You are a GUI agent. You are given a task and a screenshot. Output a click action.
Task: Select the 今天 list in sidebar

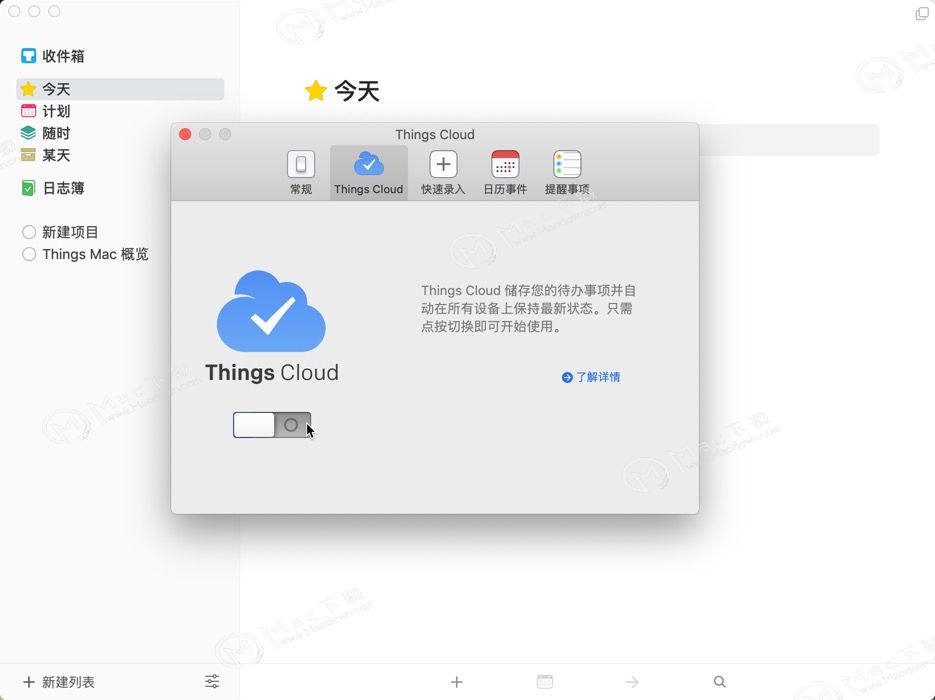[120, 89]
